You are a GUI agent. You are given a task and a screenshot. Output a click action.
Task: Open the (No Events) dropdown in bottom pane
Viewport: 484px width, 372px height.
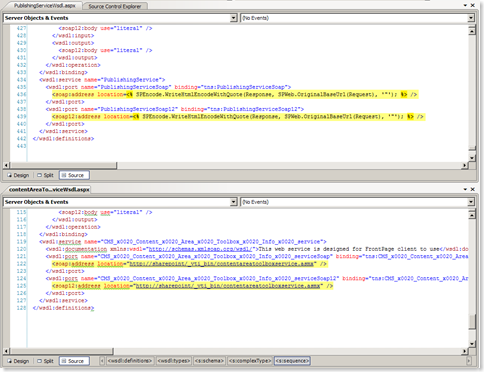click(x=471, y=202)
